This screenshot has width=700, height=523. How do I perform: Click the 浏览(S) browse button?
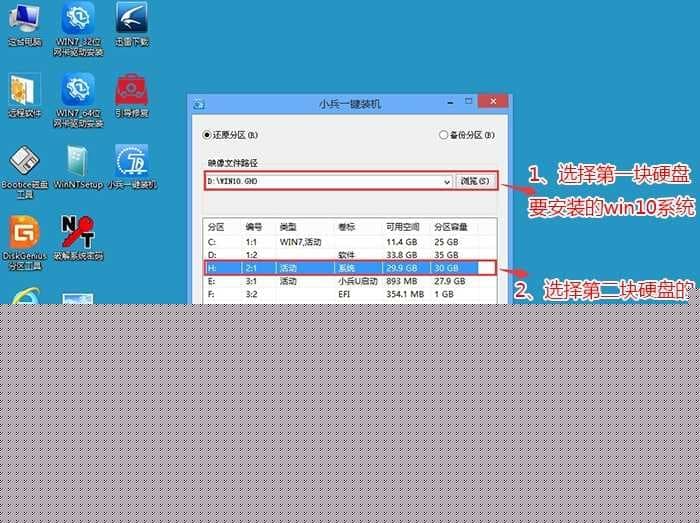pyautogui.click(x=475, y=181)
